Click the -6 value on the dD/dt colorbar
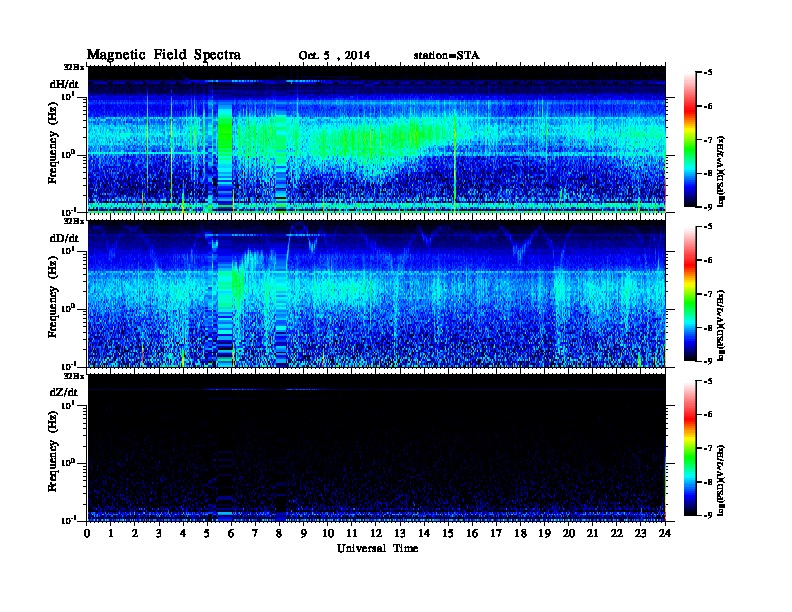Screen dimensions: 792x612 (708, 260)
